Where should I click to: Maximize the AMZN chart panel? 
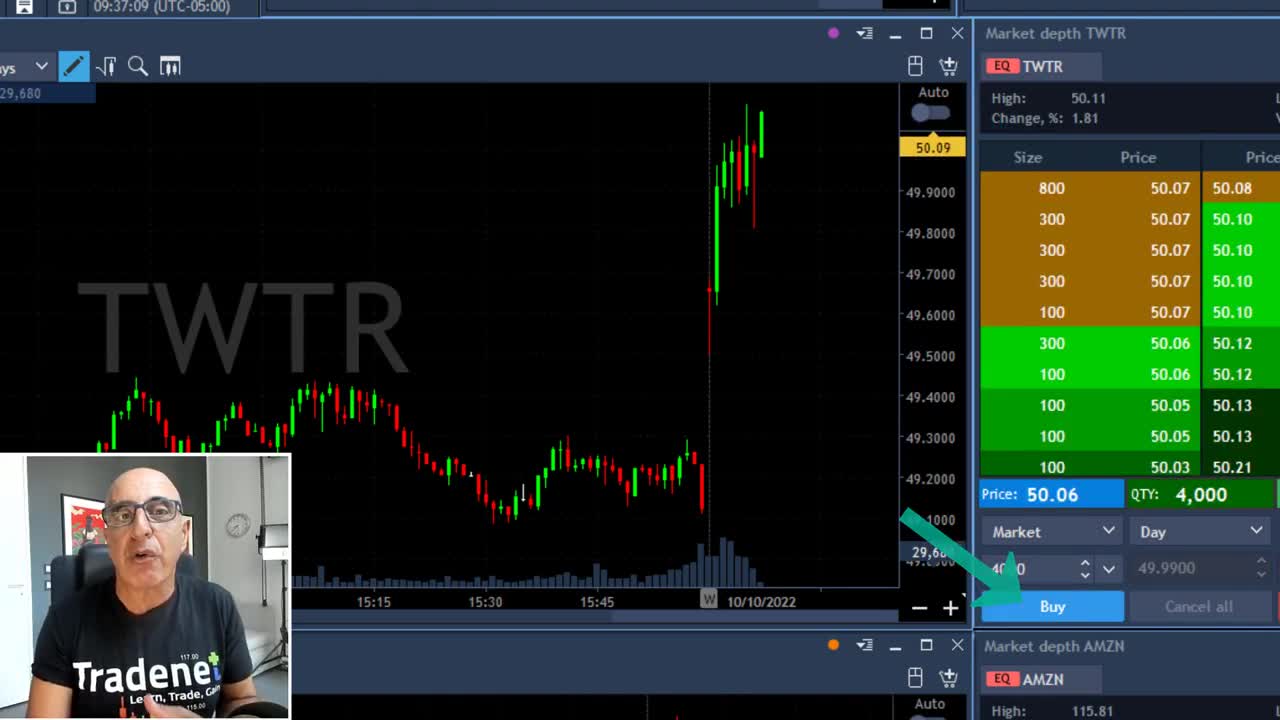pos(926,645)
